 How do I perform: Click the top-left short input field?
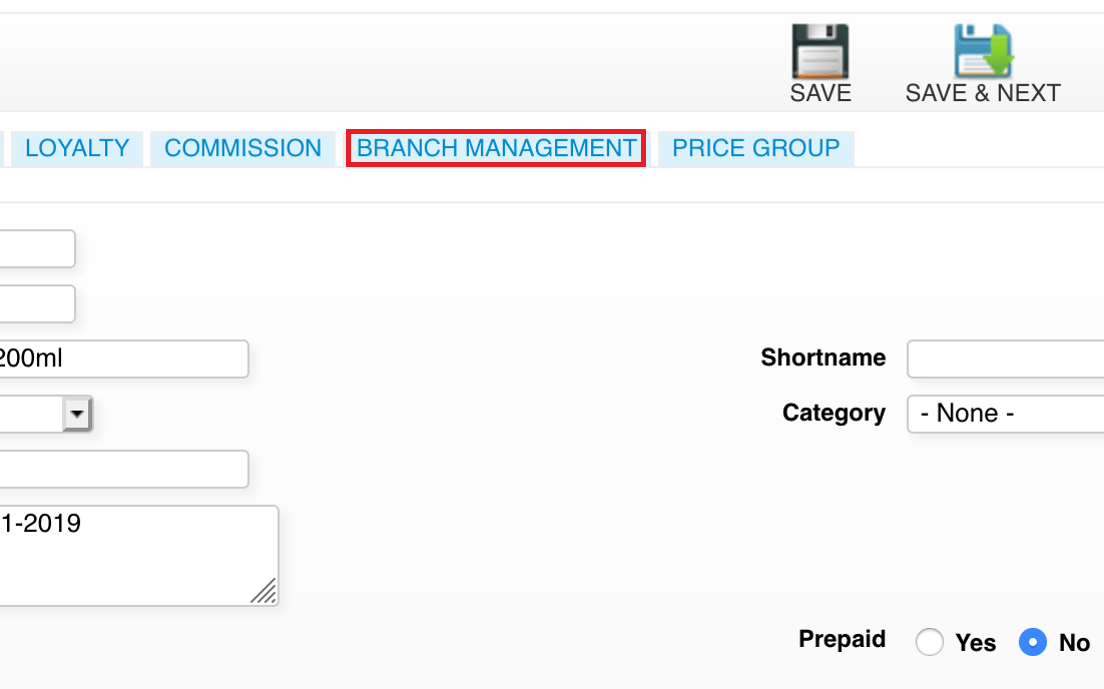pyautogui.click(x=37, y=248)
